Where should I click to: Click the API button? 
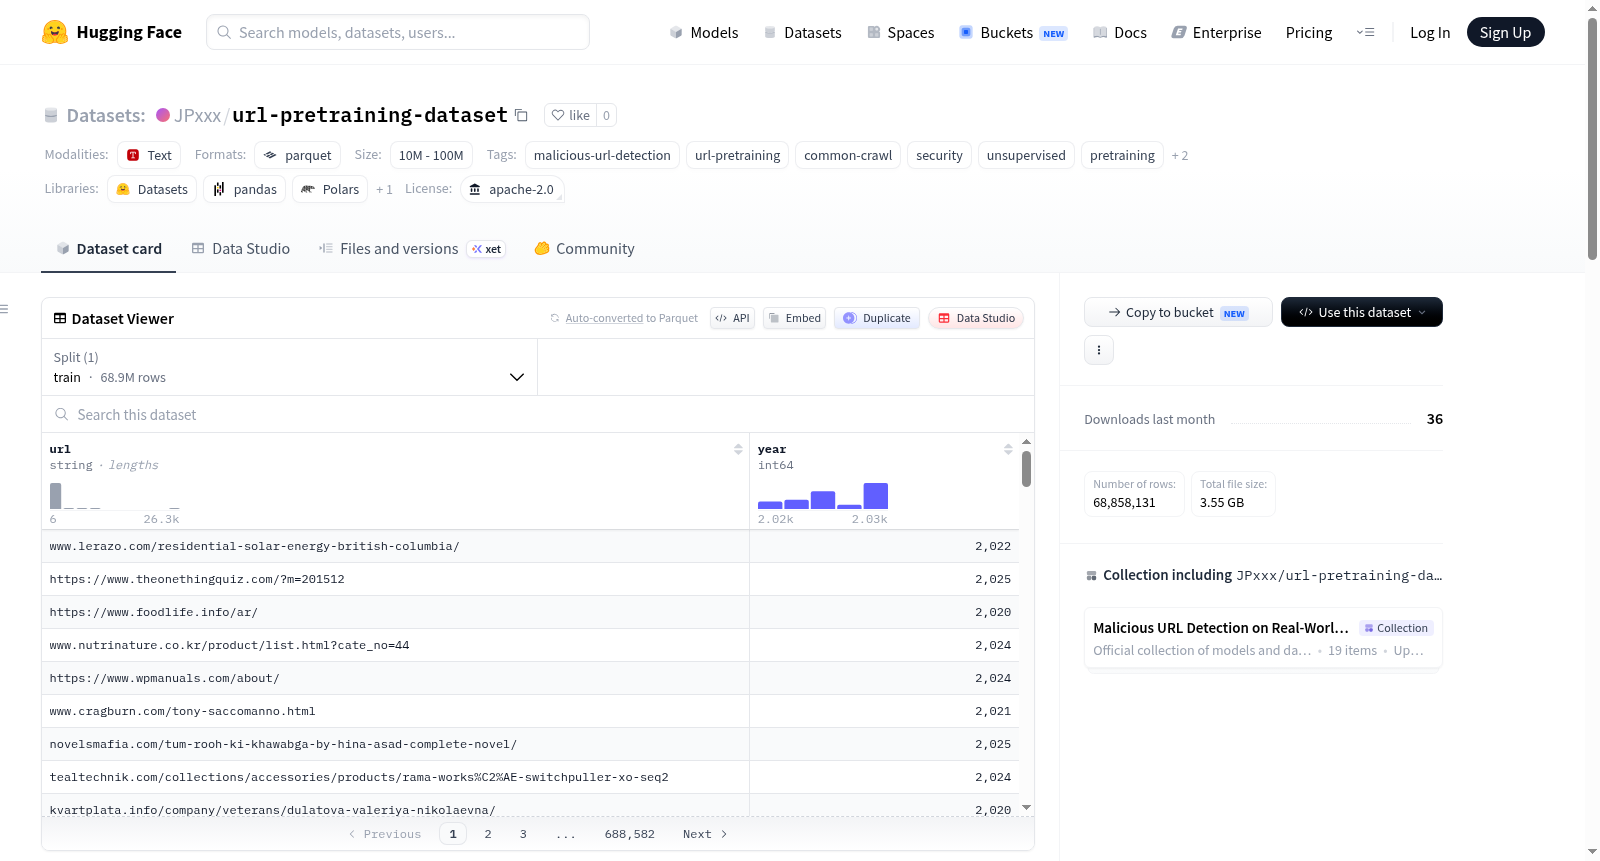pos(732,318)
